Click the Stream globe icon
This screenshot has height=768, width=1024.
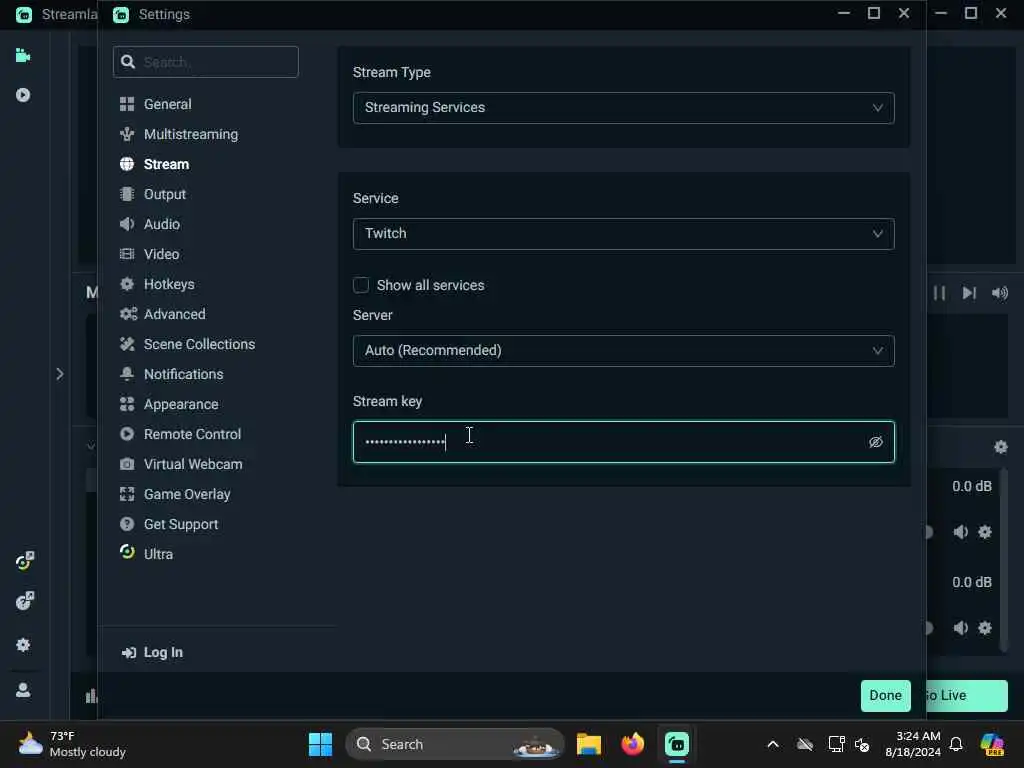pyautogui.click(x=127, y=165)
